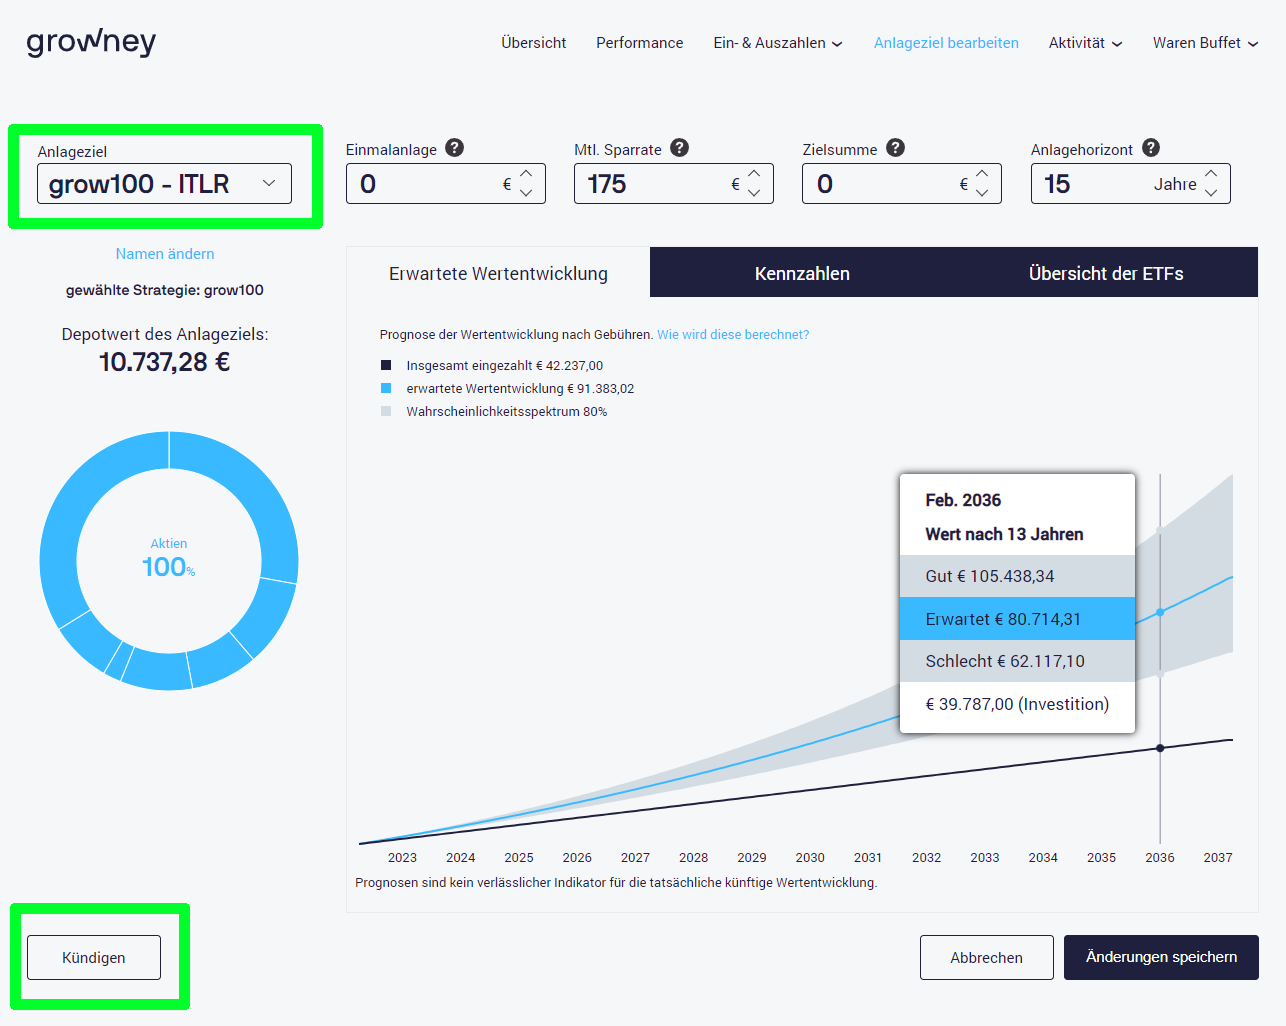Open help icon next to Zielsumme
The image size is (1286, 1026).
pyautogui.click(x=895, y=148)
